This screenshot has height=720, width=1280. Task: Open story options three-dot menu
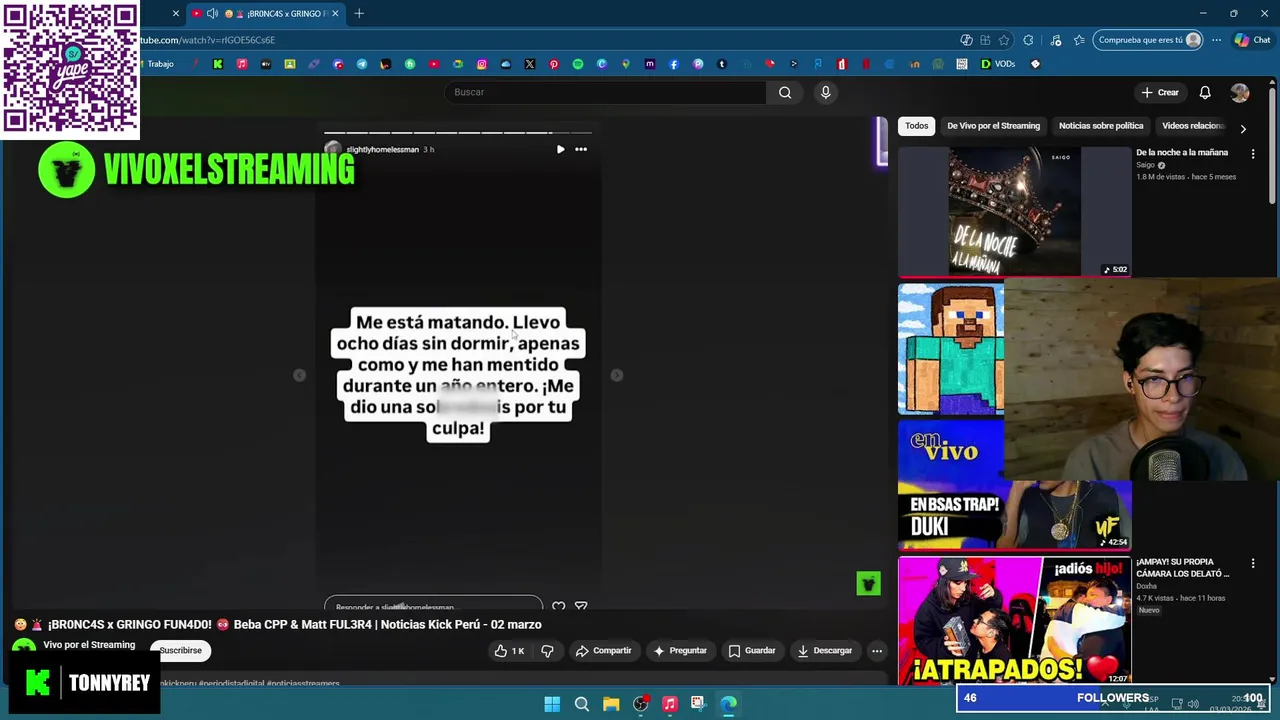581,149
